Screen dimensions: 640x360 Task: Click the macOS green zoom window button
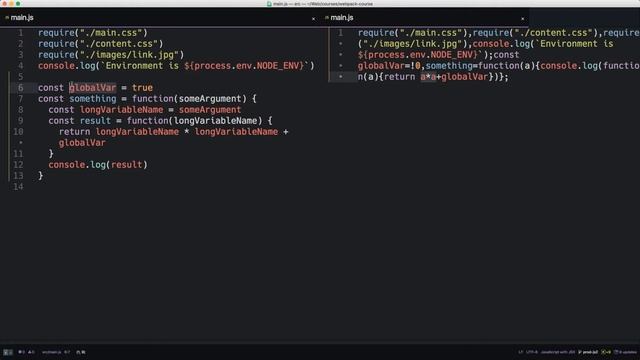pyautogui.click(x=18, y=3)
